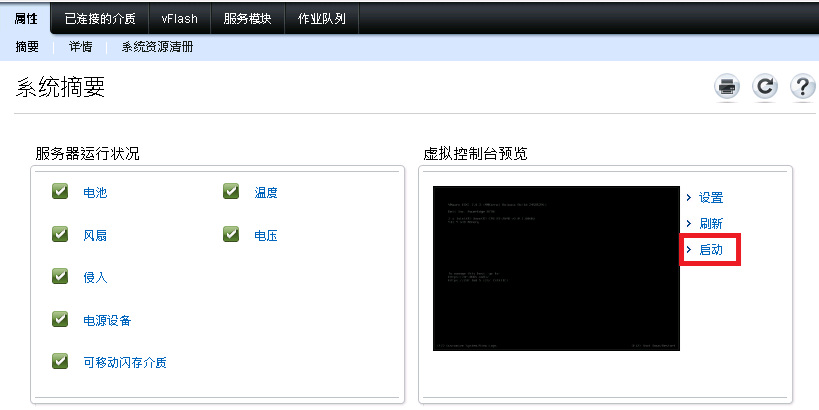Click 启动 to launch virtual console
Viewport: 819px width, 410px height.
(x=710, y=249)
